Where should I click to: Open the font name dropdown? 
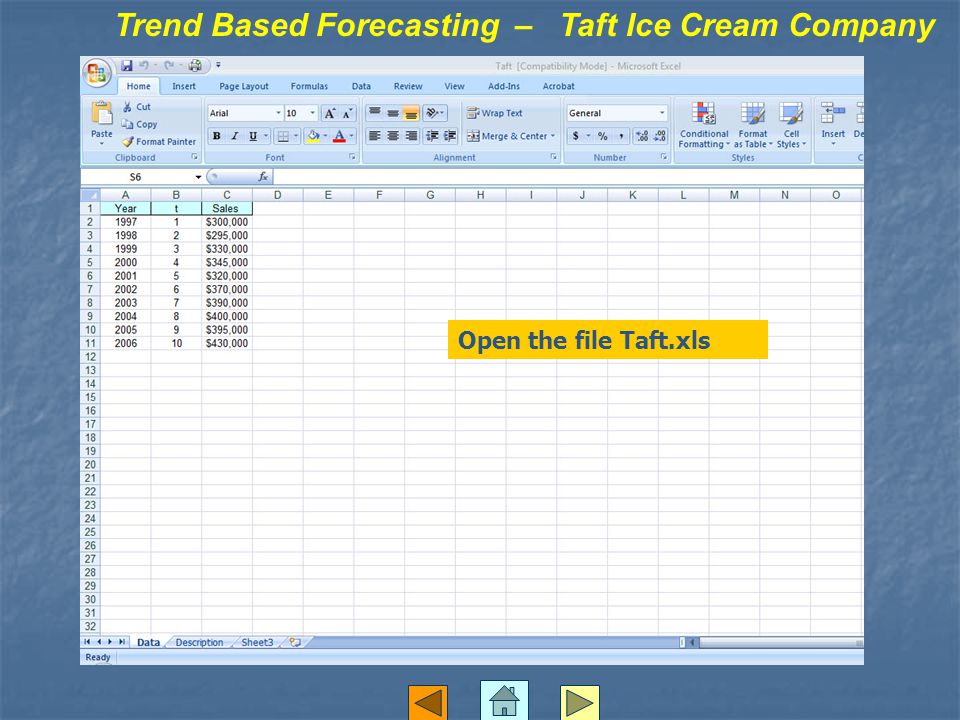coord(279,113)
